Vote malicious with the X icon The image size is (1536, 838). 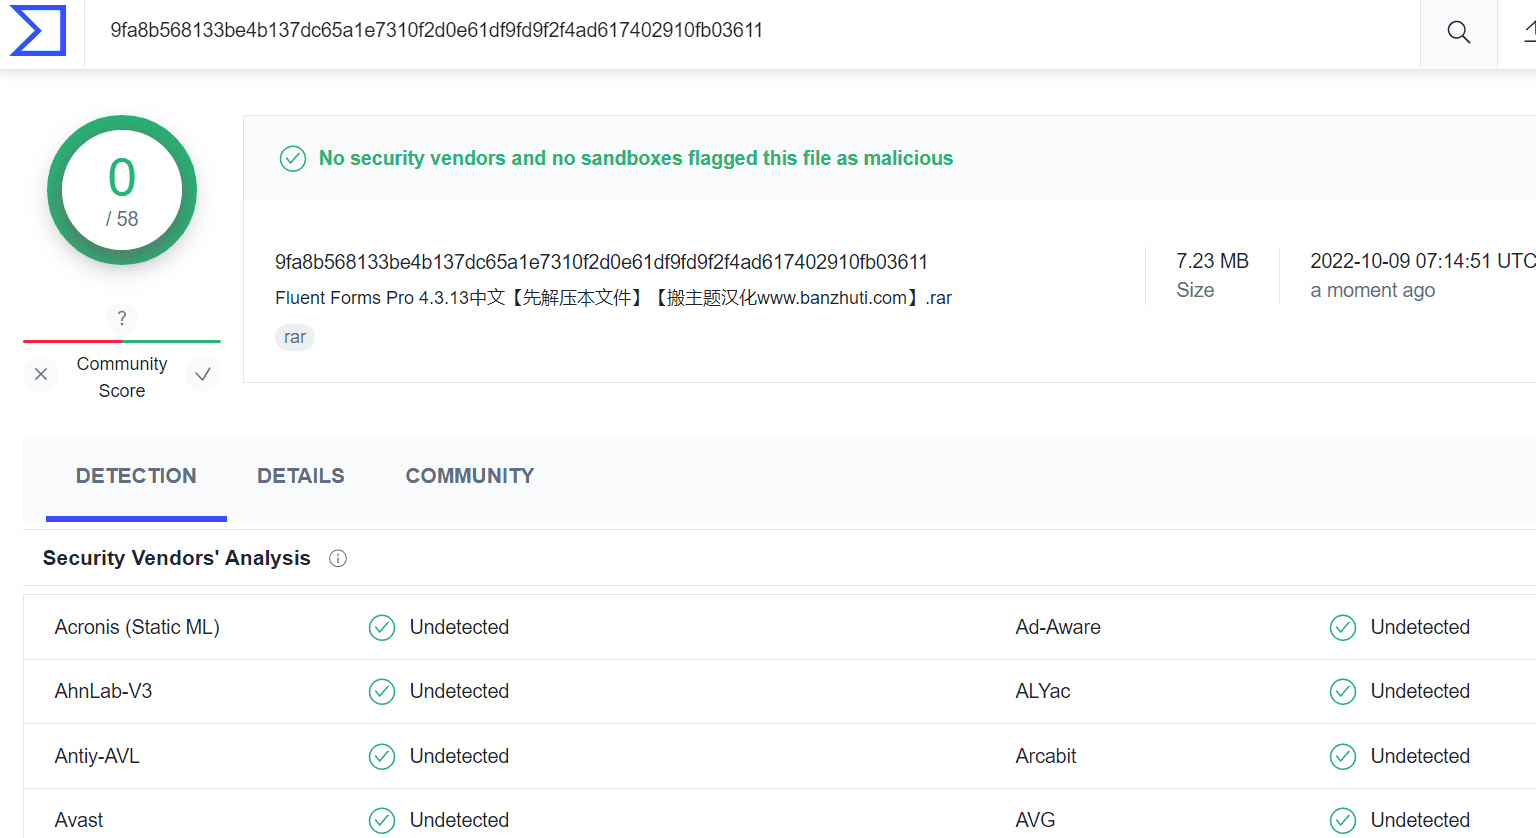tap(41, 374)
